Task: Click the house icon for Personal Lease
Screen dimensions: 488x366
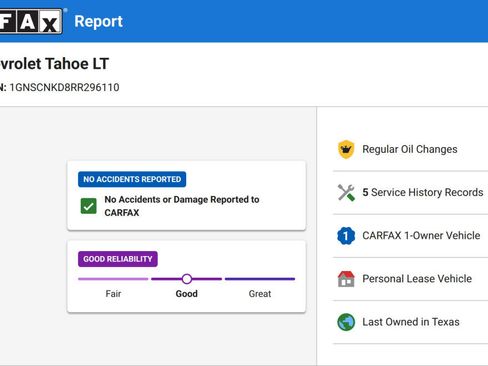Action: click(346, 279)
